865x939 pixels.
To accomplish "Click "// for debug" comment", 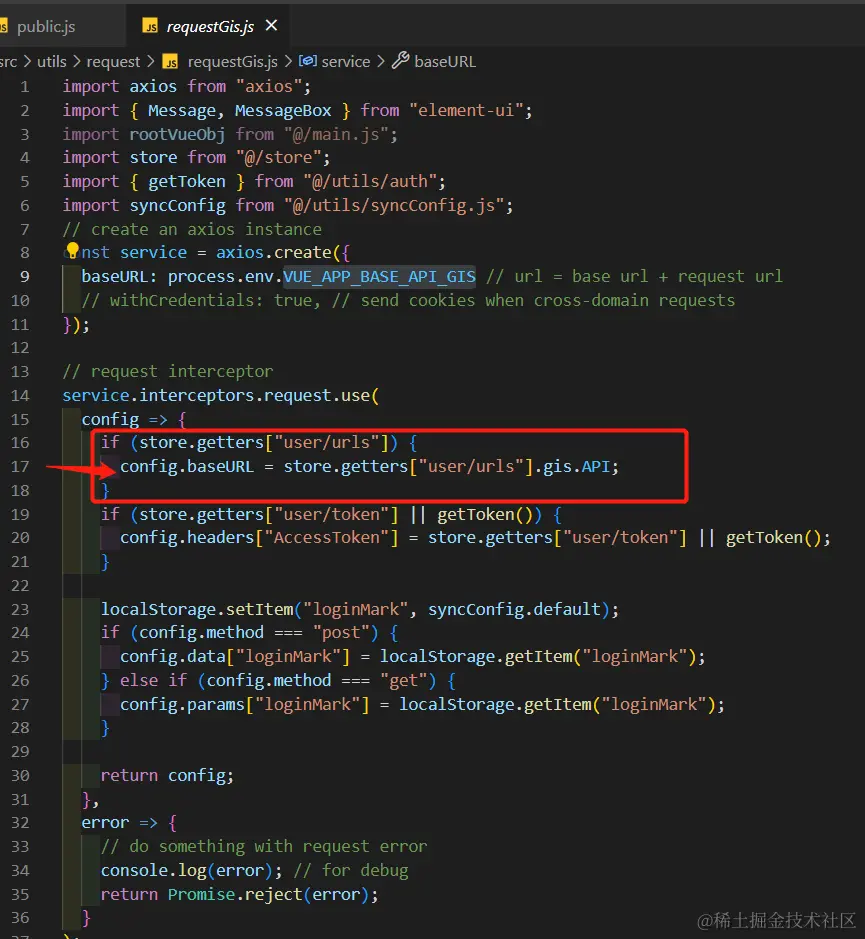I will point(350,870).
